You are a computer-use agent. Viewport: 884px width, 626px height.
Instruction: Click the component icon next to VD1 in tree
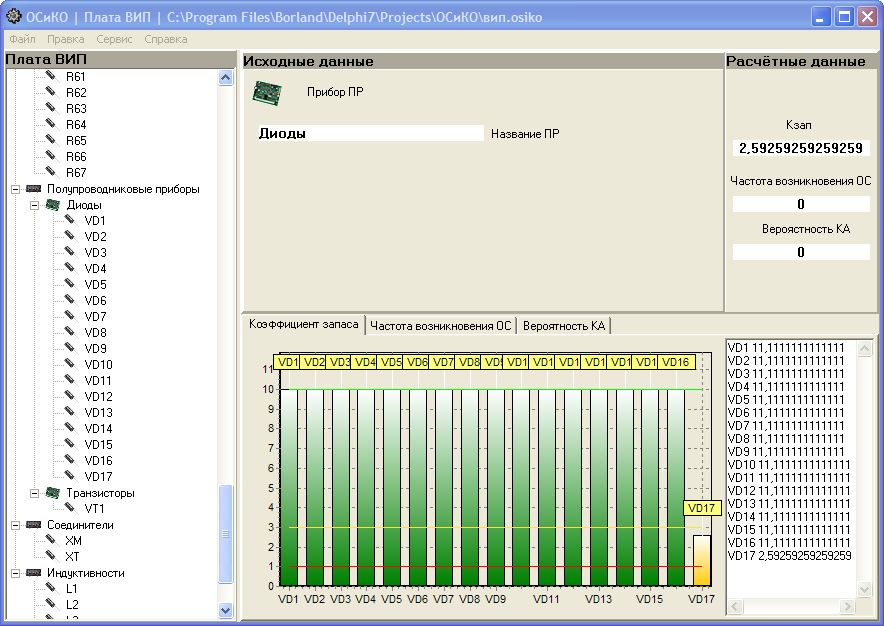point(70,219)
